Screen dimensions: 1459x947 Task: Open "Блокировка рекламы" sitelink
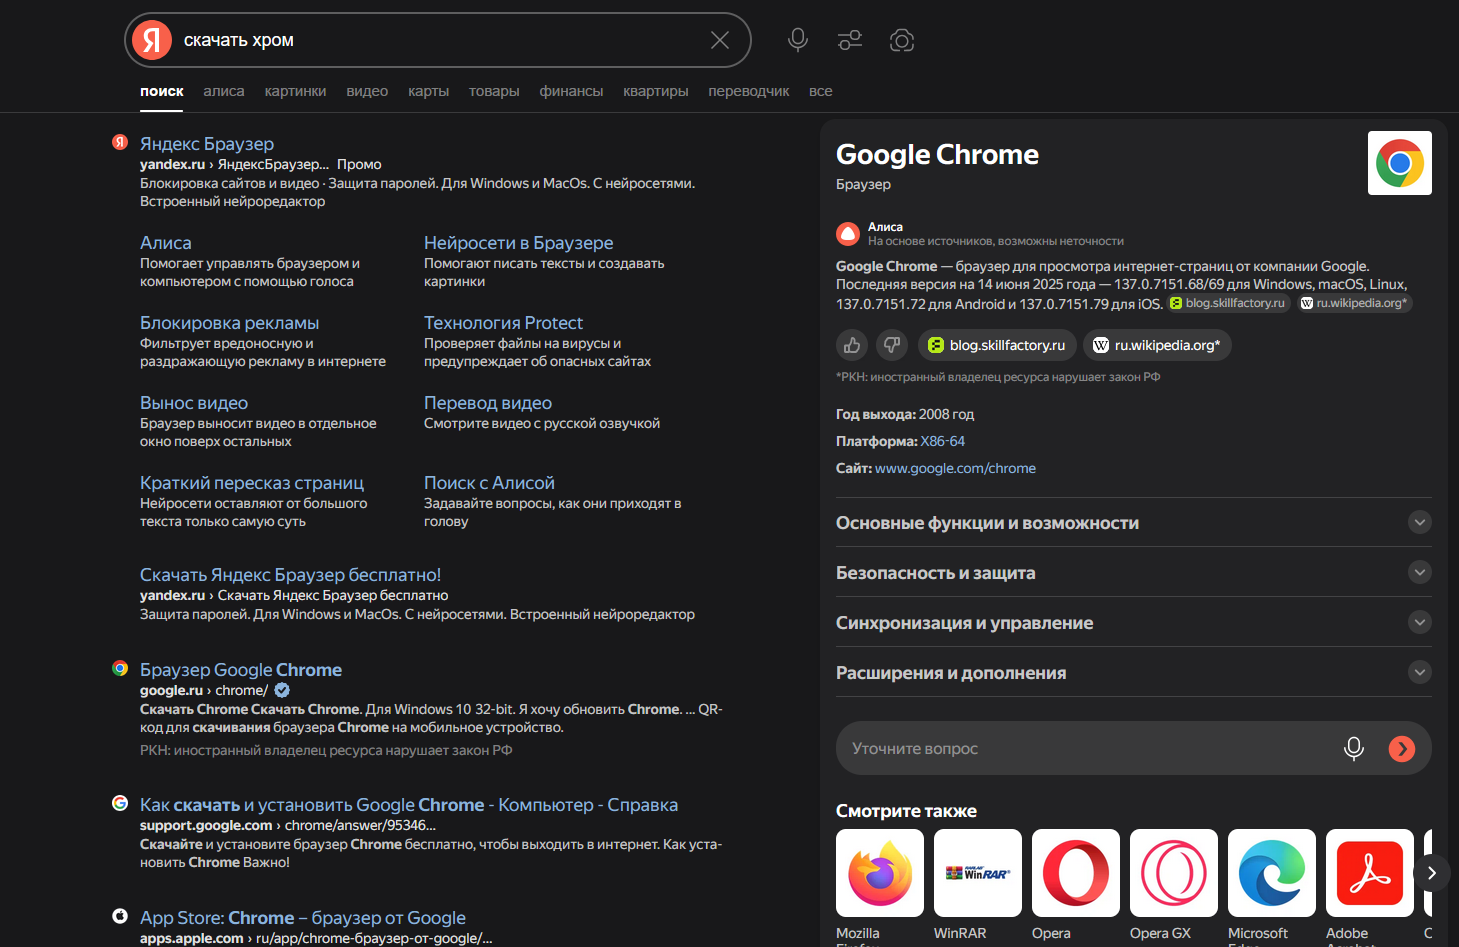pos(230,323)
